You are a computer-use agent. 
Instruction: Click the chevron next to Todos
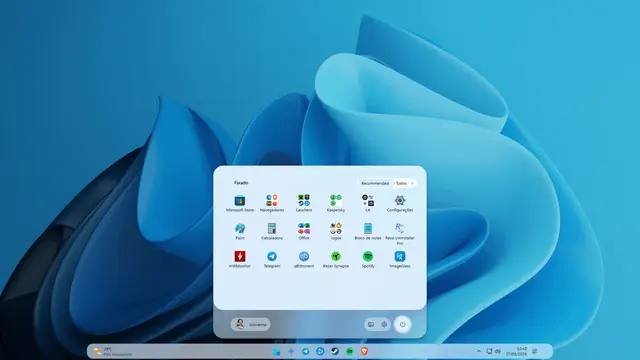coord(412,183)
